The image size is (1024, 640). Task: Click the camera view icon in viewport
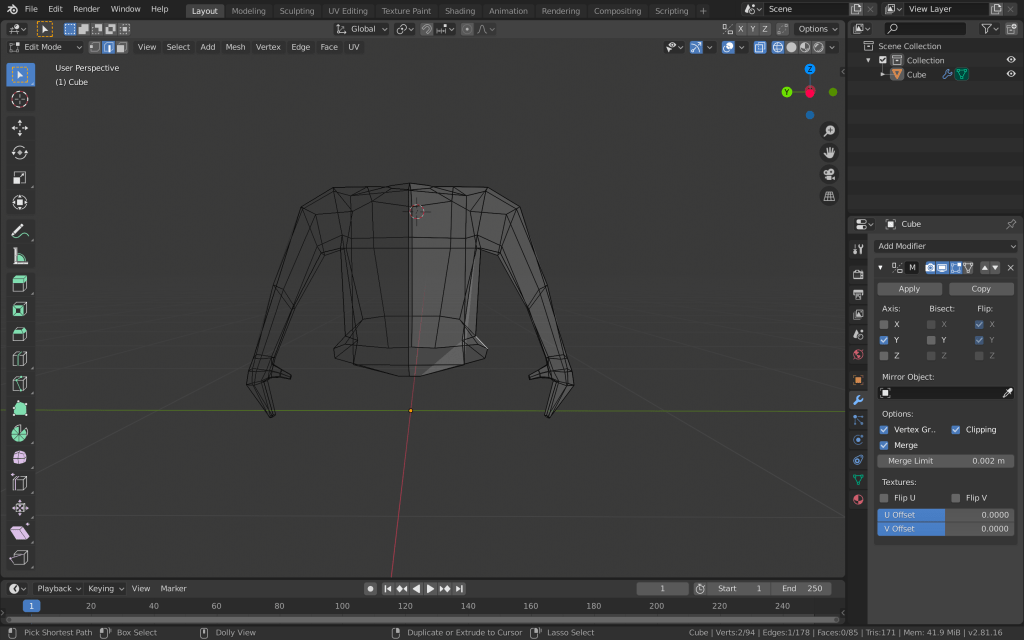coord(829,174)
